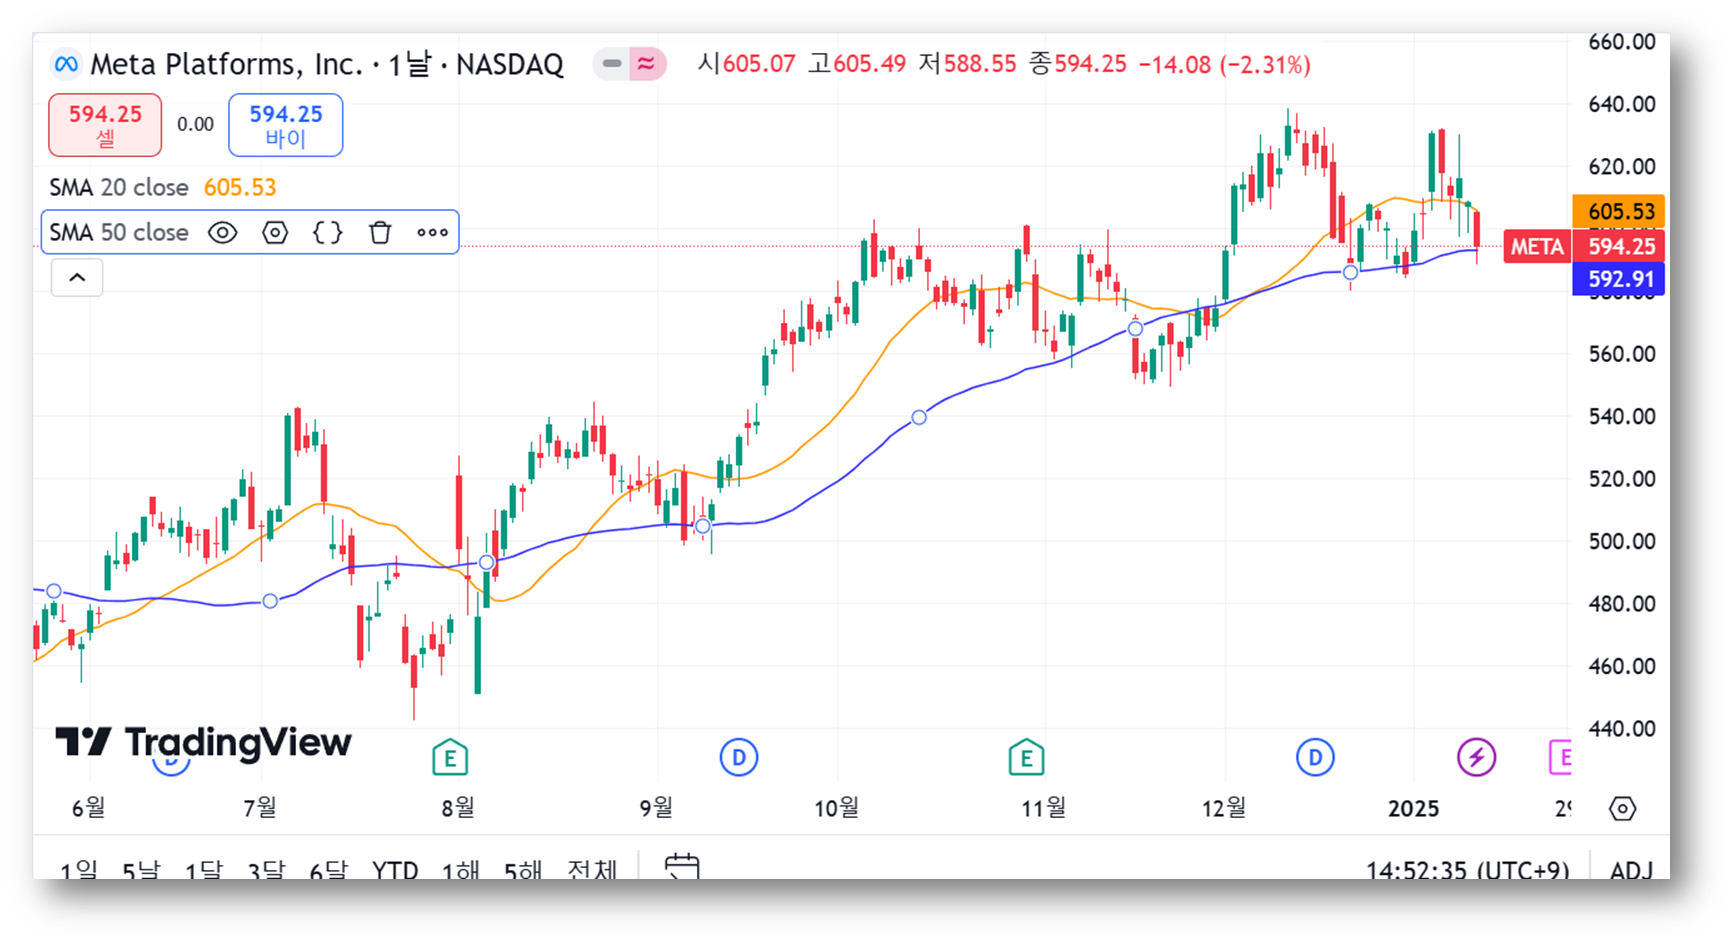This screenshot has height=944, width=1735.
Task: Click the −14.08 (−2.31%) change value
Action: click(x=1224, y=64)
